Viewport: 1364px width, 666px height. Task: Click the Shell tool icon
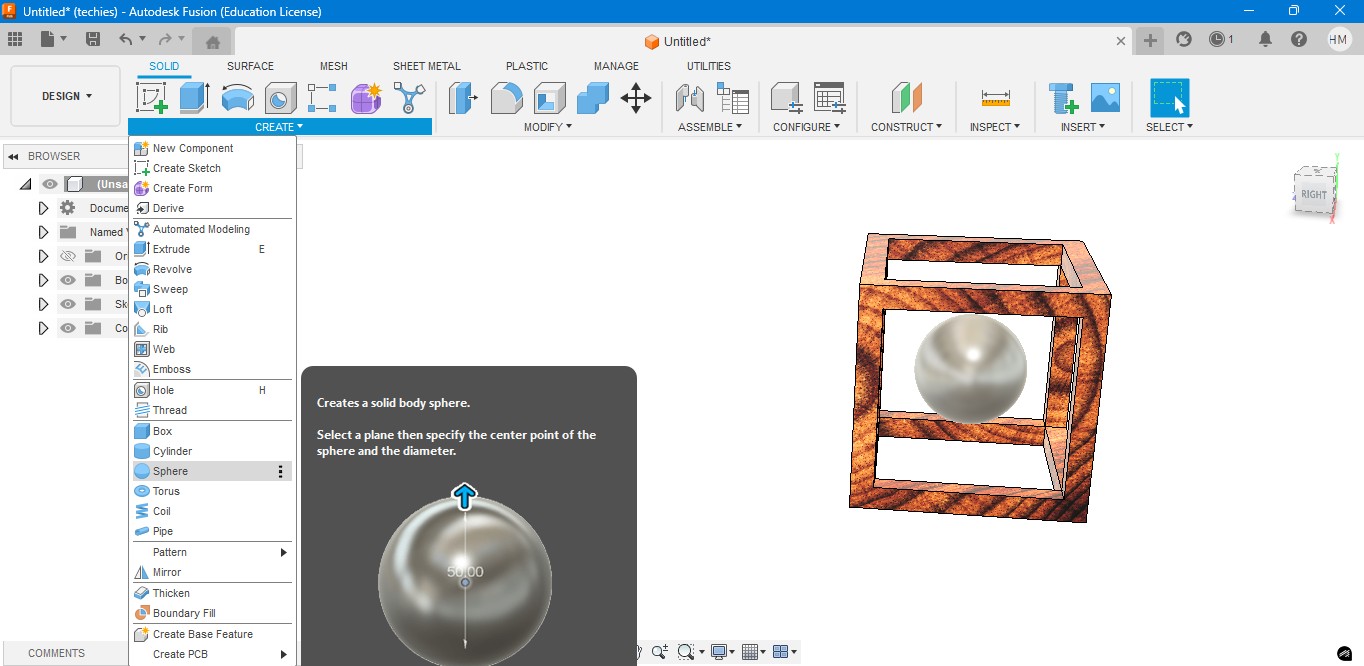tap(547, 97)
